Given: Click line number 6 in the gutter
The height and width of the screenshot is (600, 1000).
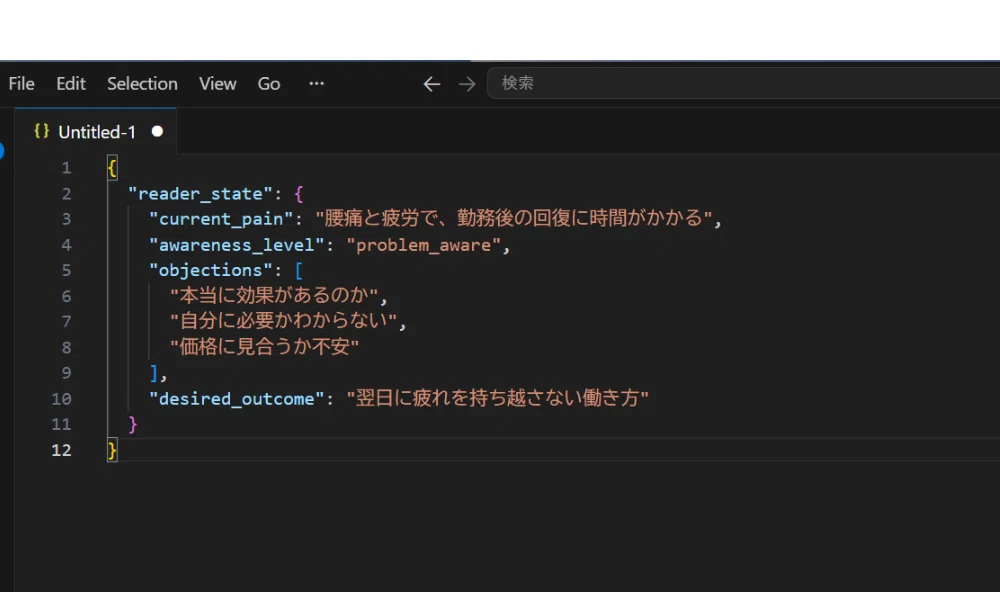Looking at the screenshot, I should pyautogui.click(x=66, y=296).
